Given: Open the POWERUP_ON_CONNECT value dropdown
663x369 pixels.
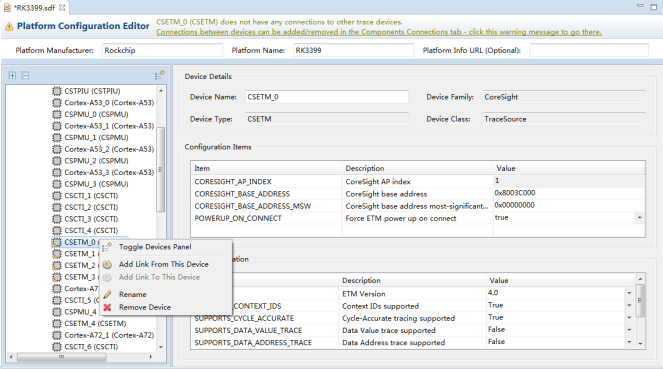Looking at the screenshot, I should 639,218.
